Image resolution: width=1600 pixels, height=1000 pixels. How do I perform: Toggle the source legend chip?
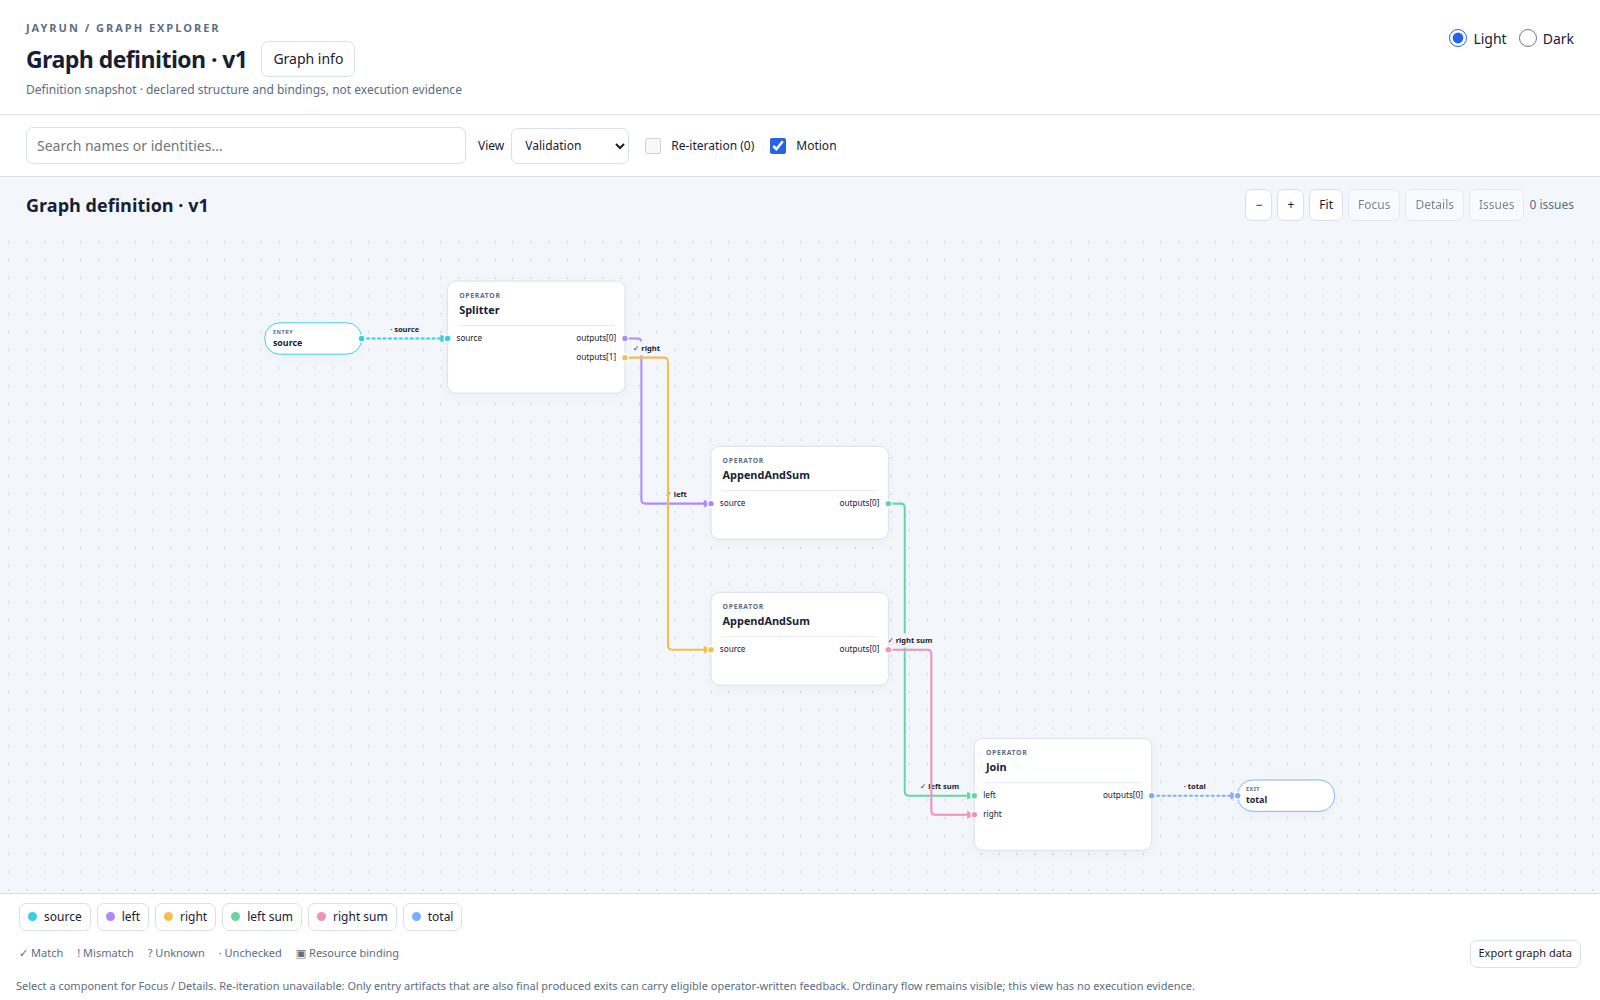(x=55, y=917)
